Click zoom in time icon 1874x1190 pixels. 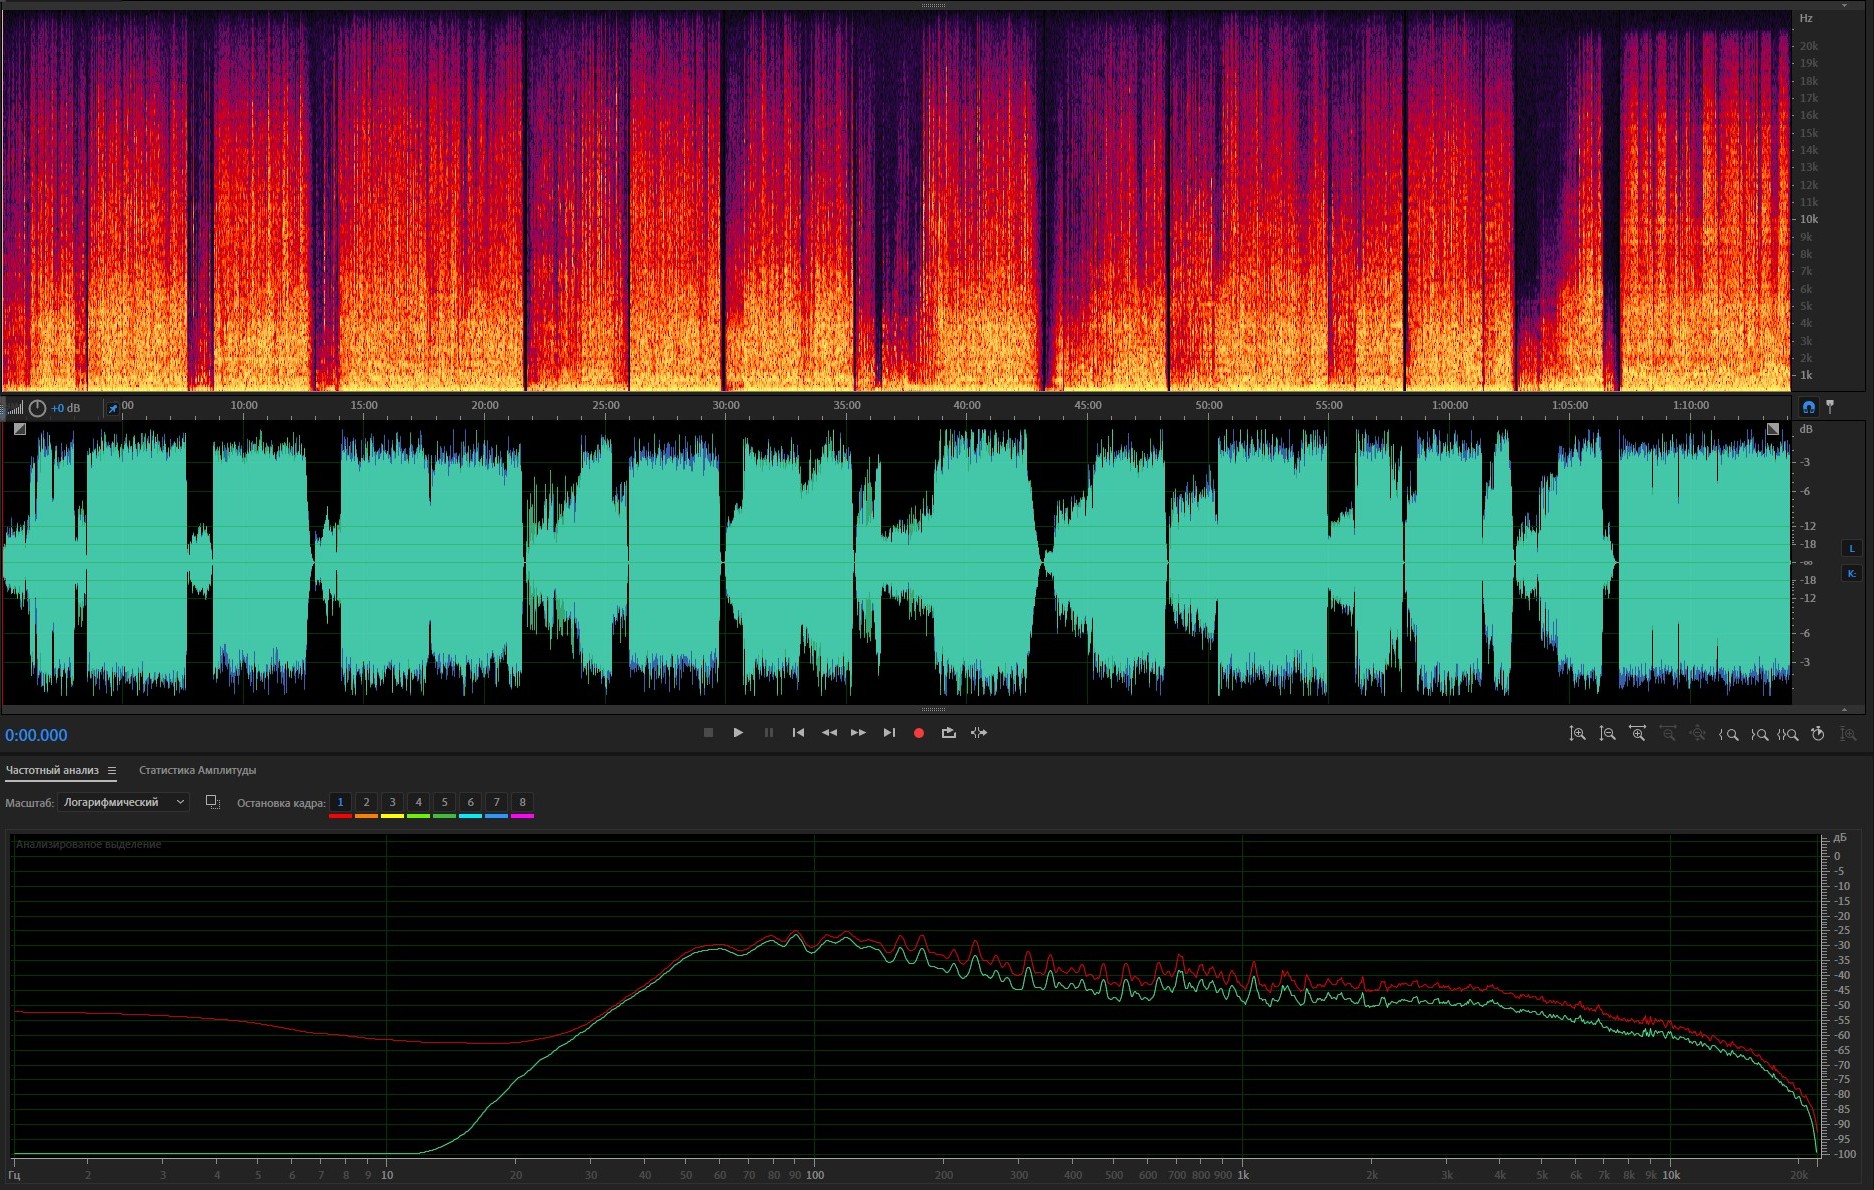point(1637,734)
